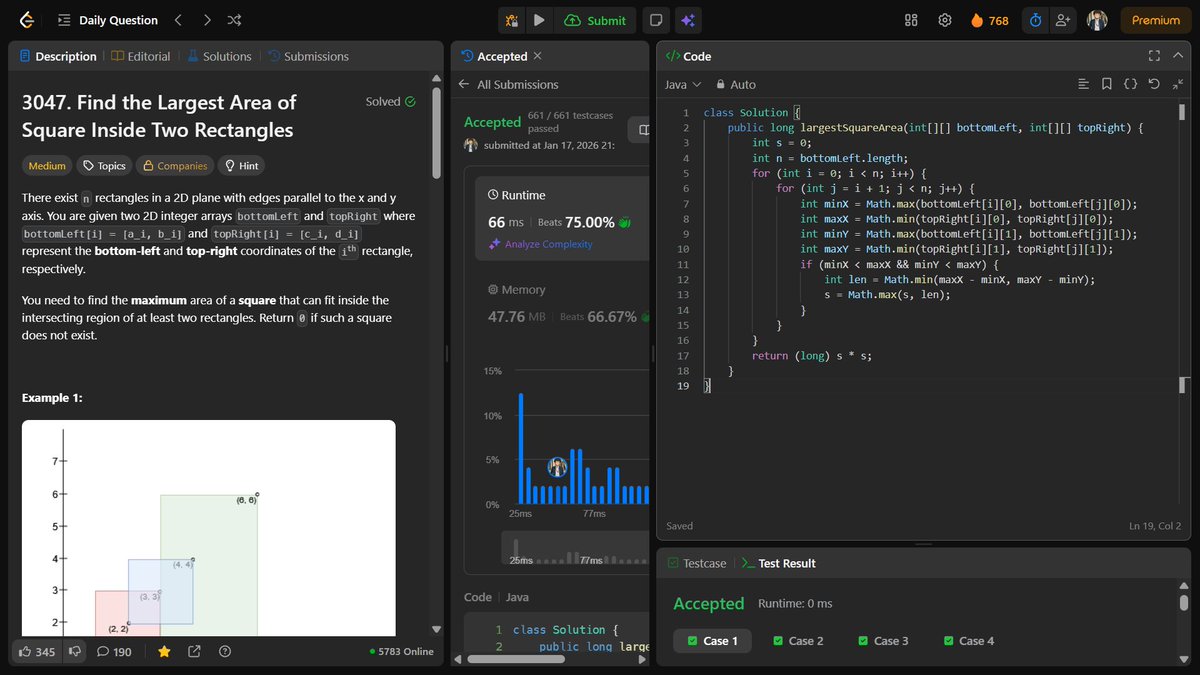Viewport: 1200px width, 675px height.
Task: Open the Java language dropdown
Action: (x=684, y=85)
